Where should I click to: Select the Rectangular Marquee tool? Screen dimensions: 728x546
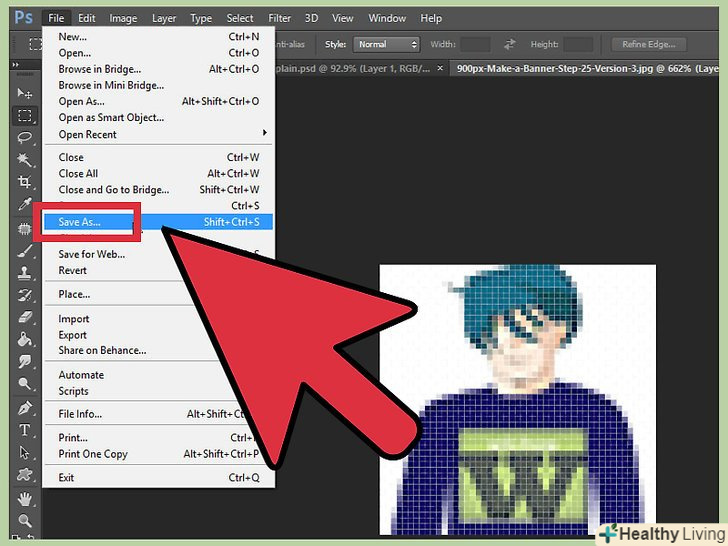(25, 115)
